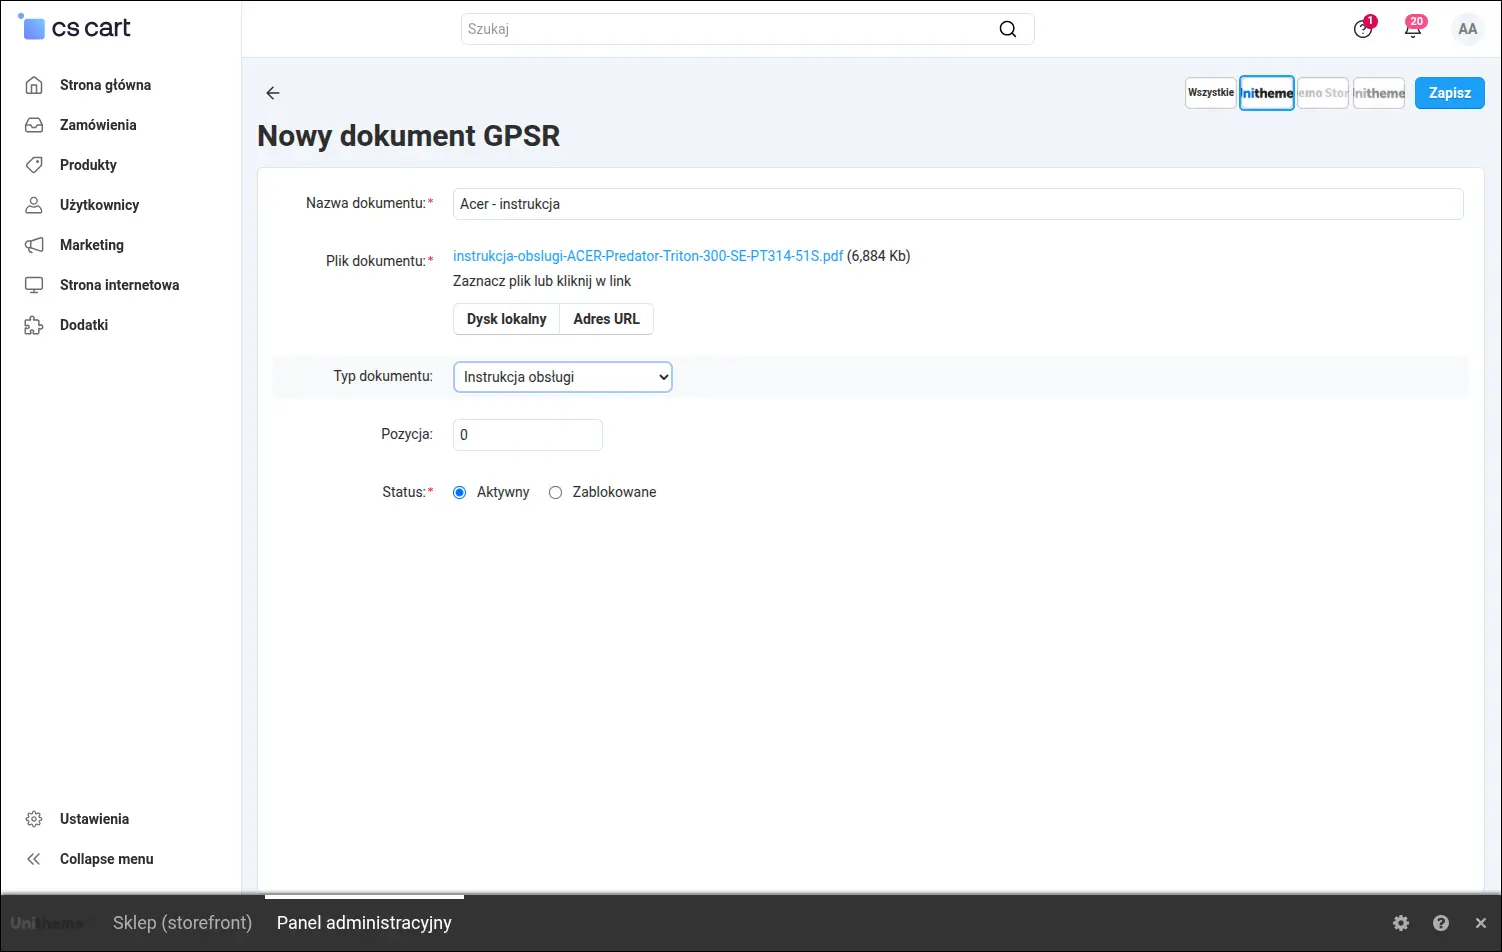Select the Wszystkie storefront button

tap(1211, 93)
